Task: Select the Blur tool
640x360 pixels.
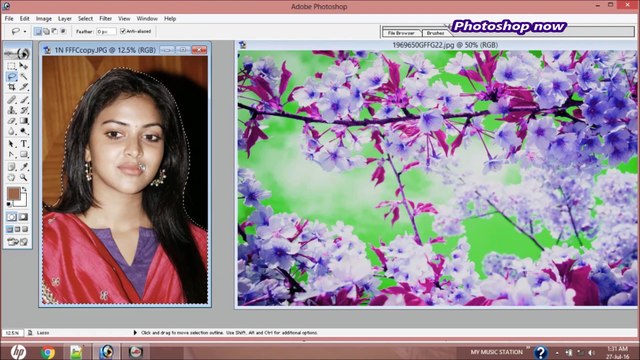Action: tap(11, 131)
